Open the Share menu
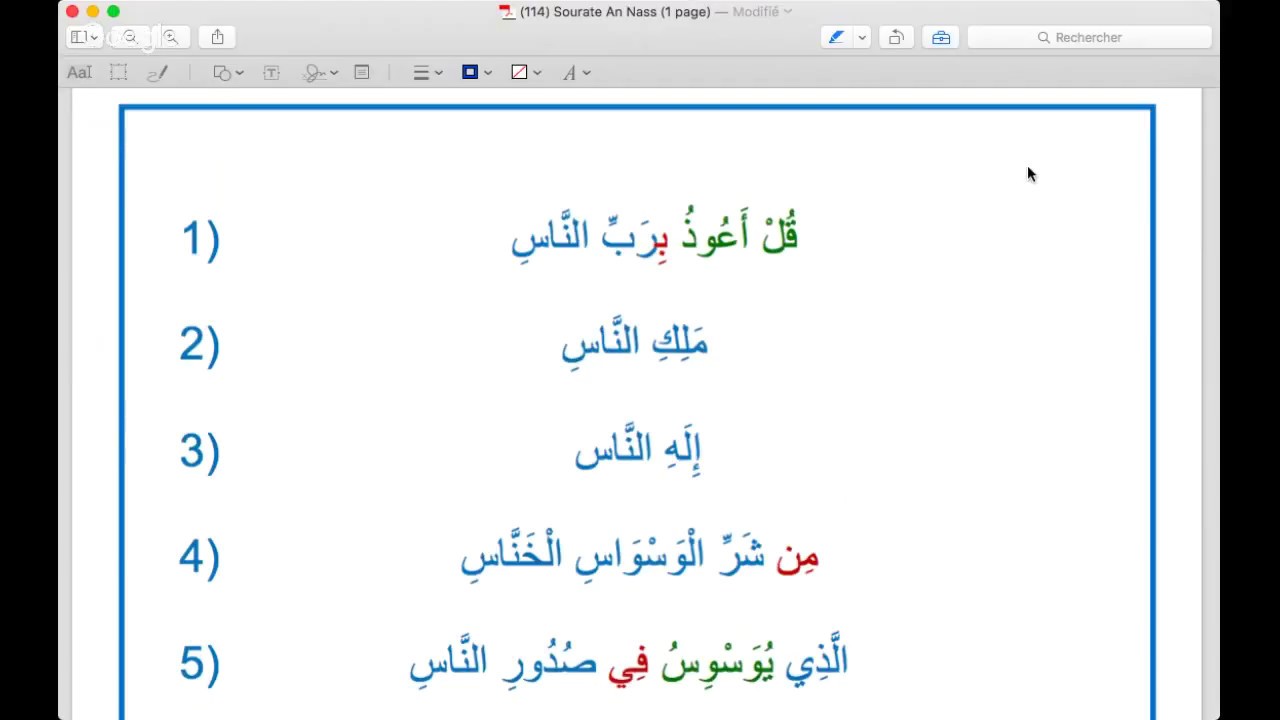 coord(217,37)
